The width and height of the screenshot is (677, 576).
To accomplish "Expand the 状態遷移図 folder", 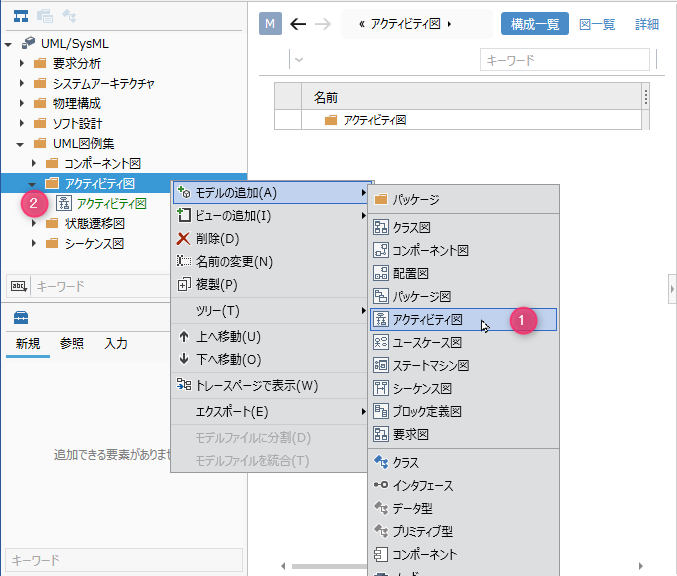I will (34, 223).
